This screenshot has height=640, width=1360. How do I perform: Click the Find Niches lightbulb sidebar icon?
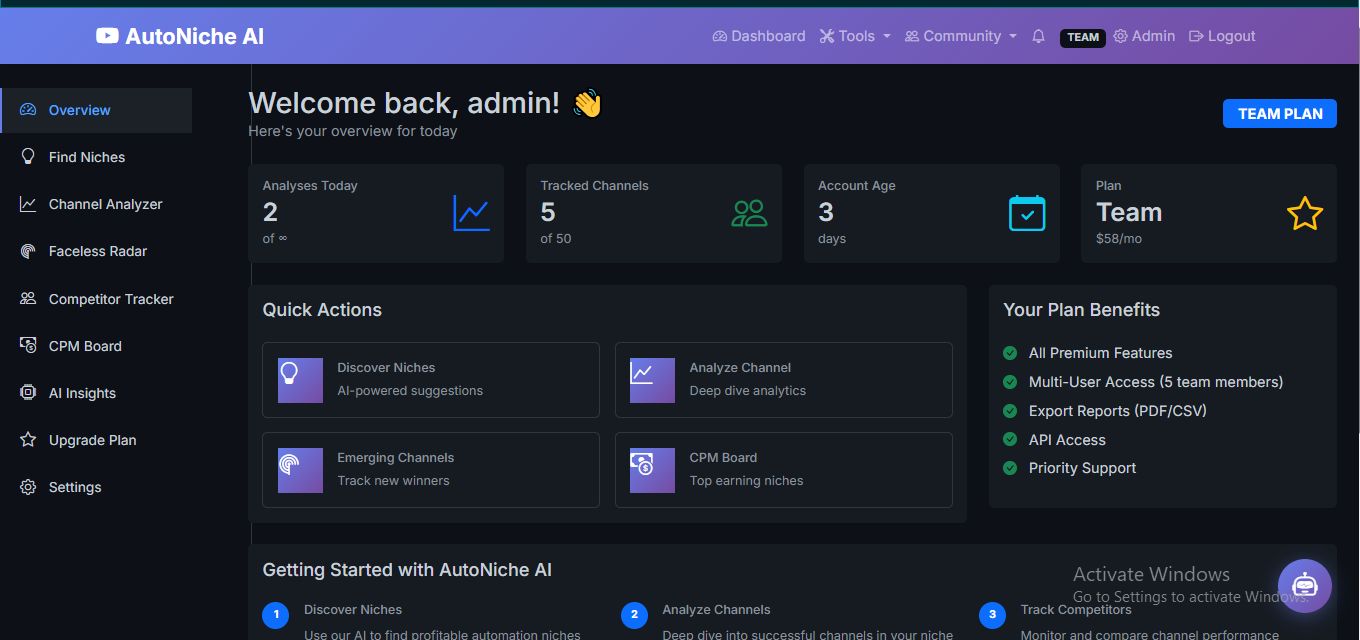pyautogui.click(x=28, y=157)
